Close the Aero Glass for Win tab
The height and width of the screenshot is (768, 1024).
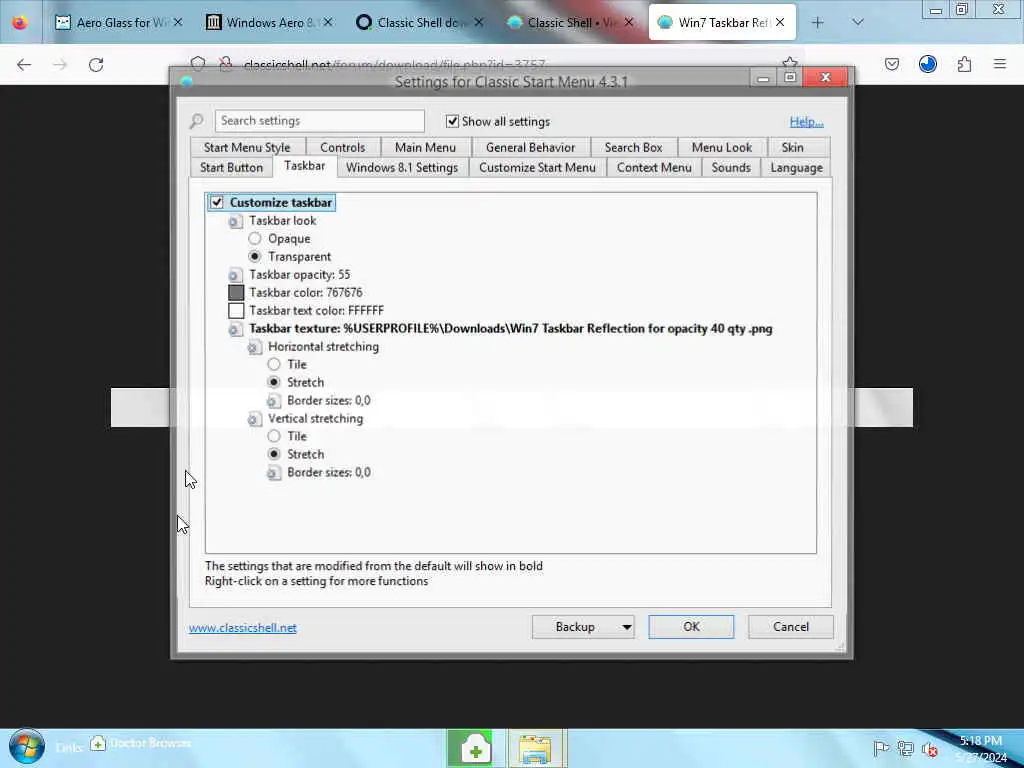(x=178, y=22)
